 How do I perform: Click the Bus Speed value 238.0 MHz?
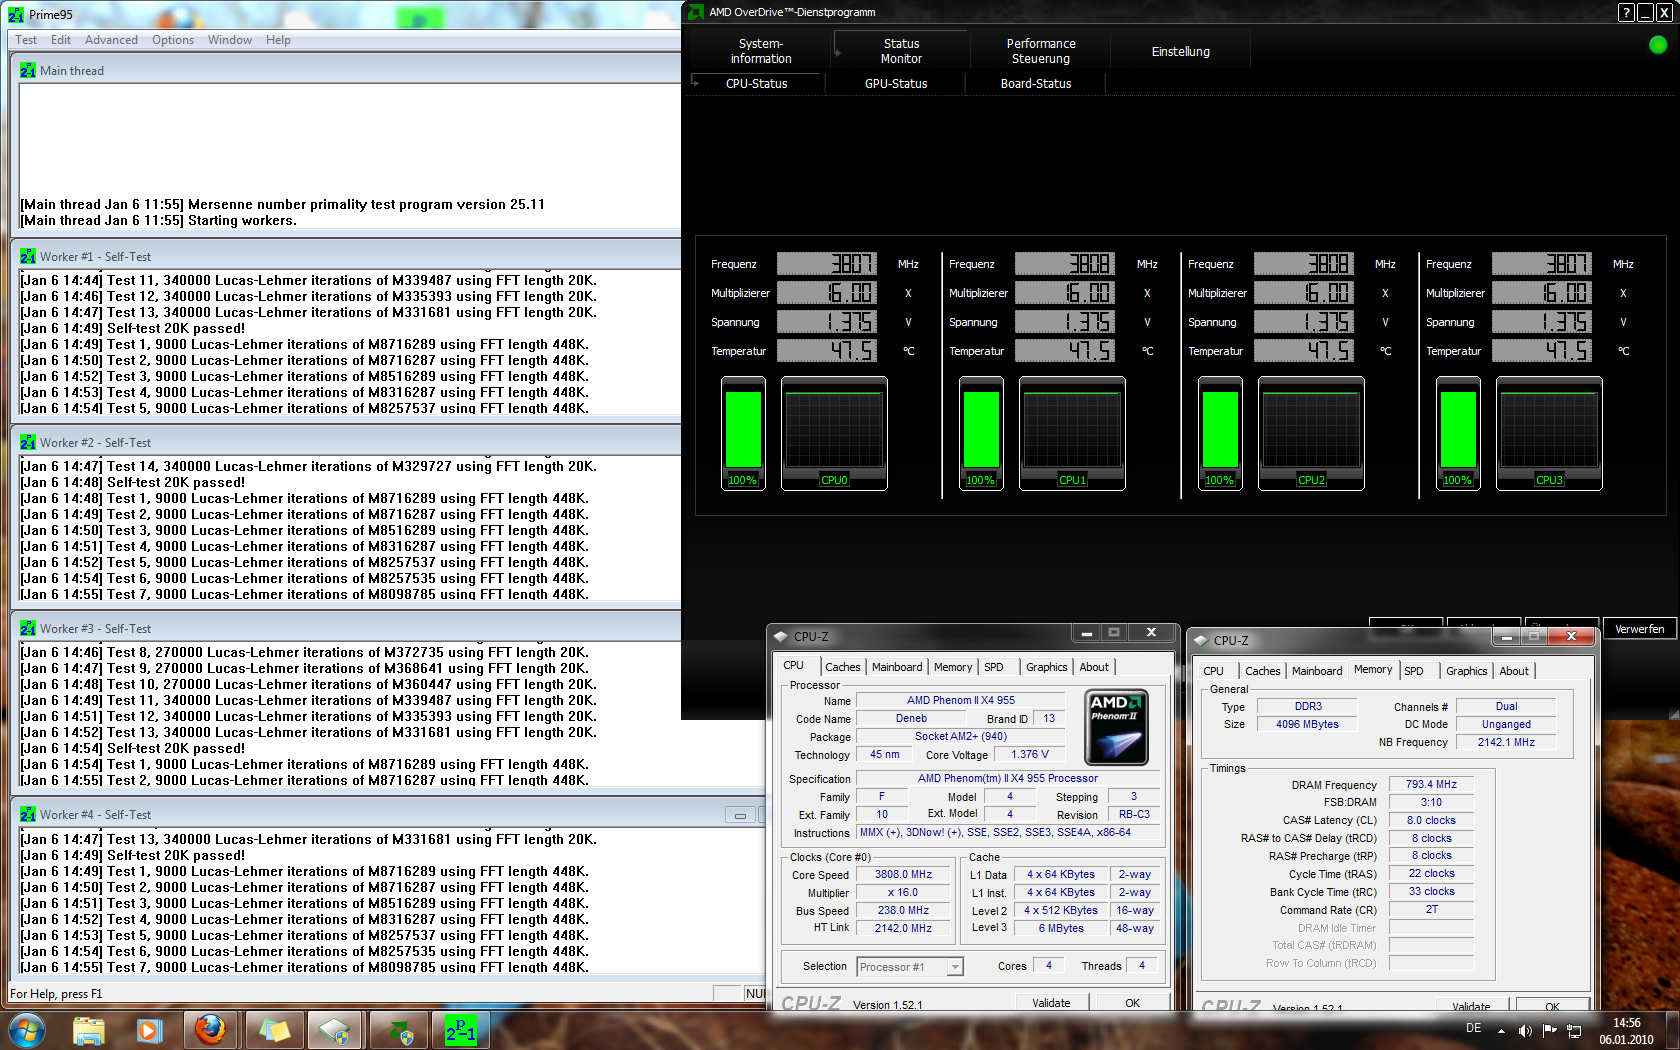coord(903,910)
